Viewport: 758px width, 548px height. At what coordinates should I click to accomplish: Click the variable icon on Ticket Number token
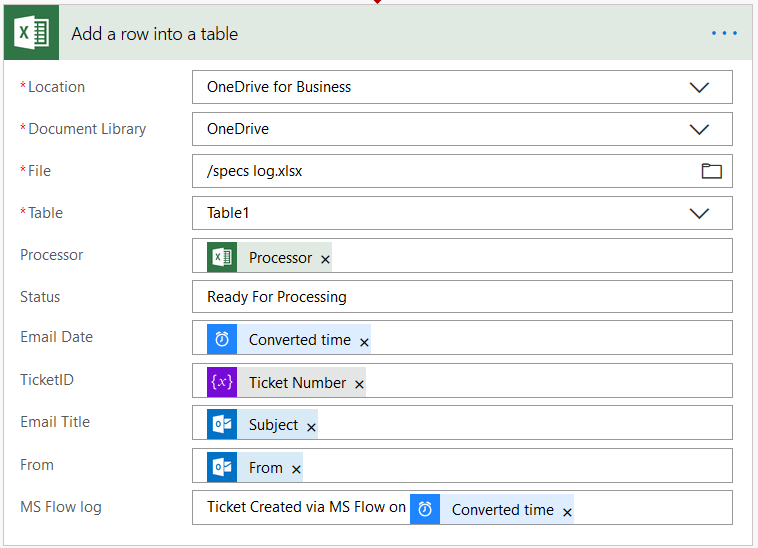[222, 383]
